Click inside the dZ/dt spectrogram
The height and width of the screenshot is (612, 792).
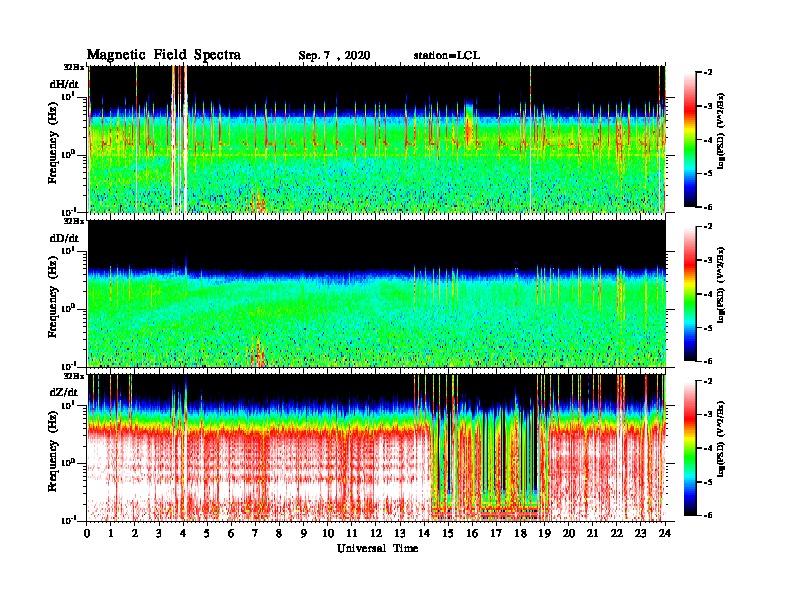tap(377, 448)
